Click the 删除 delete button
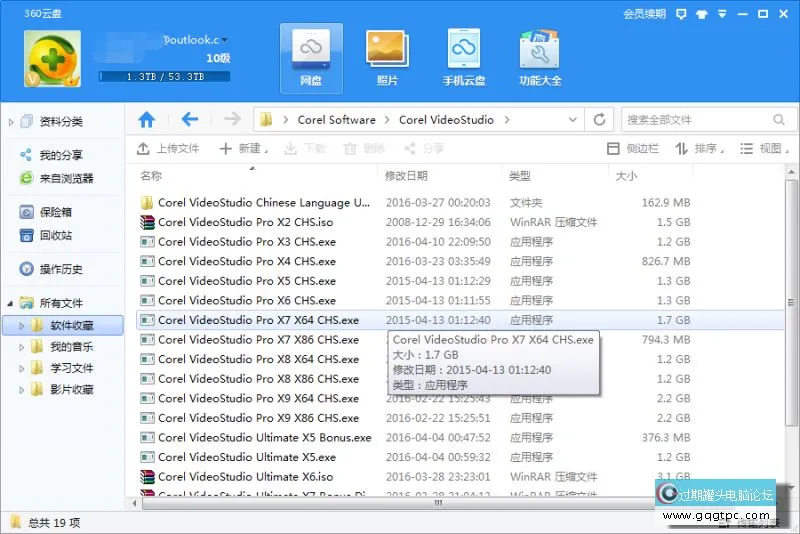Screen dimensions: 800x534 tap(364, 148)
